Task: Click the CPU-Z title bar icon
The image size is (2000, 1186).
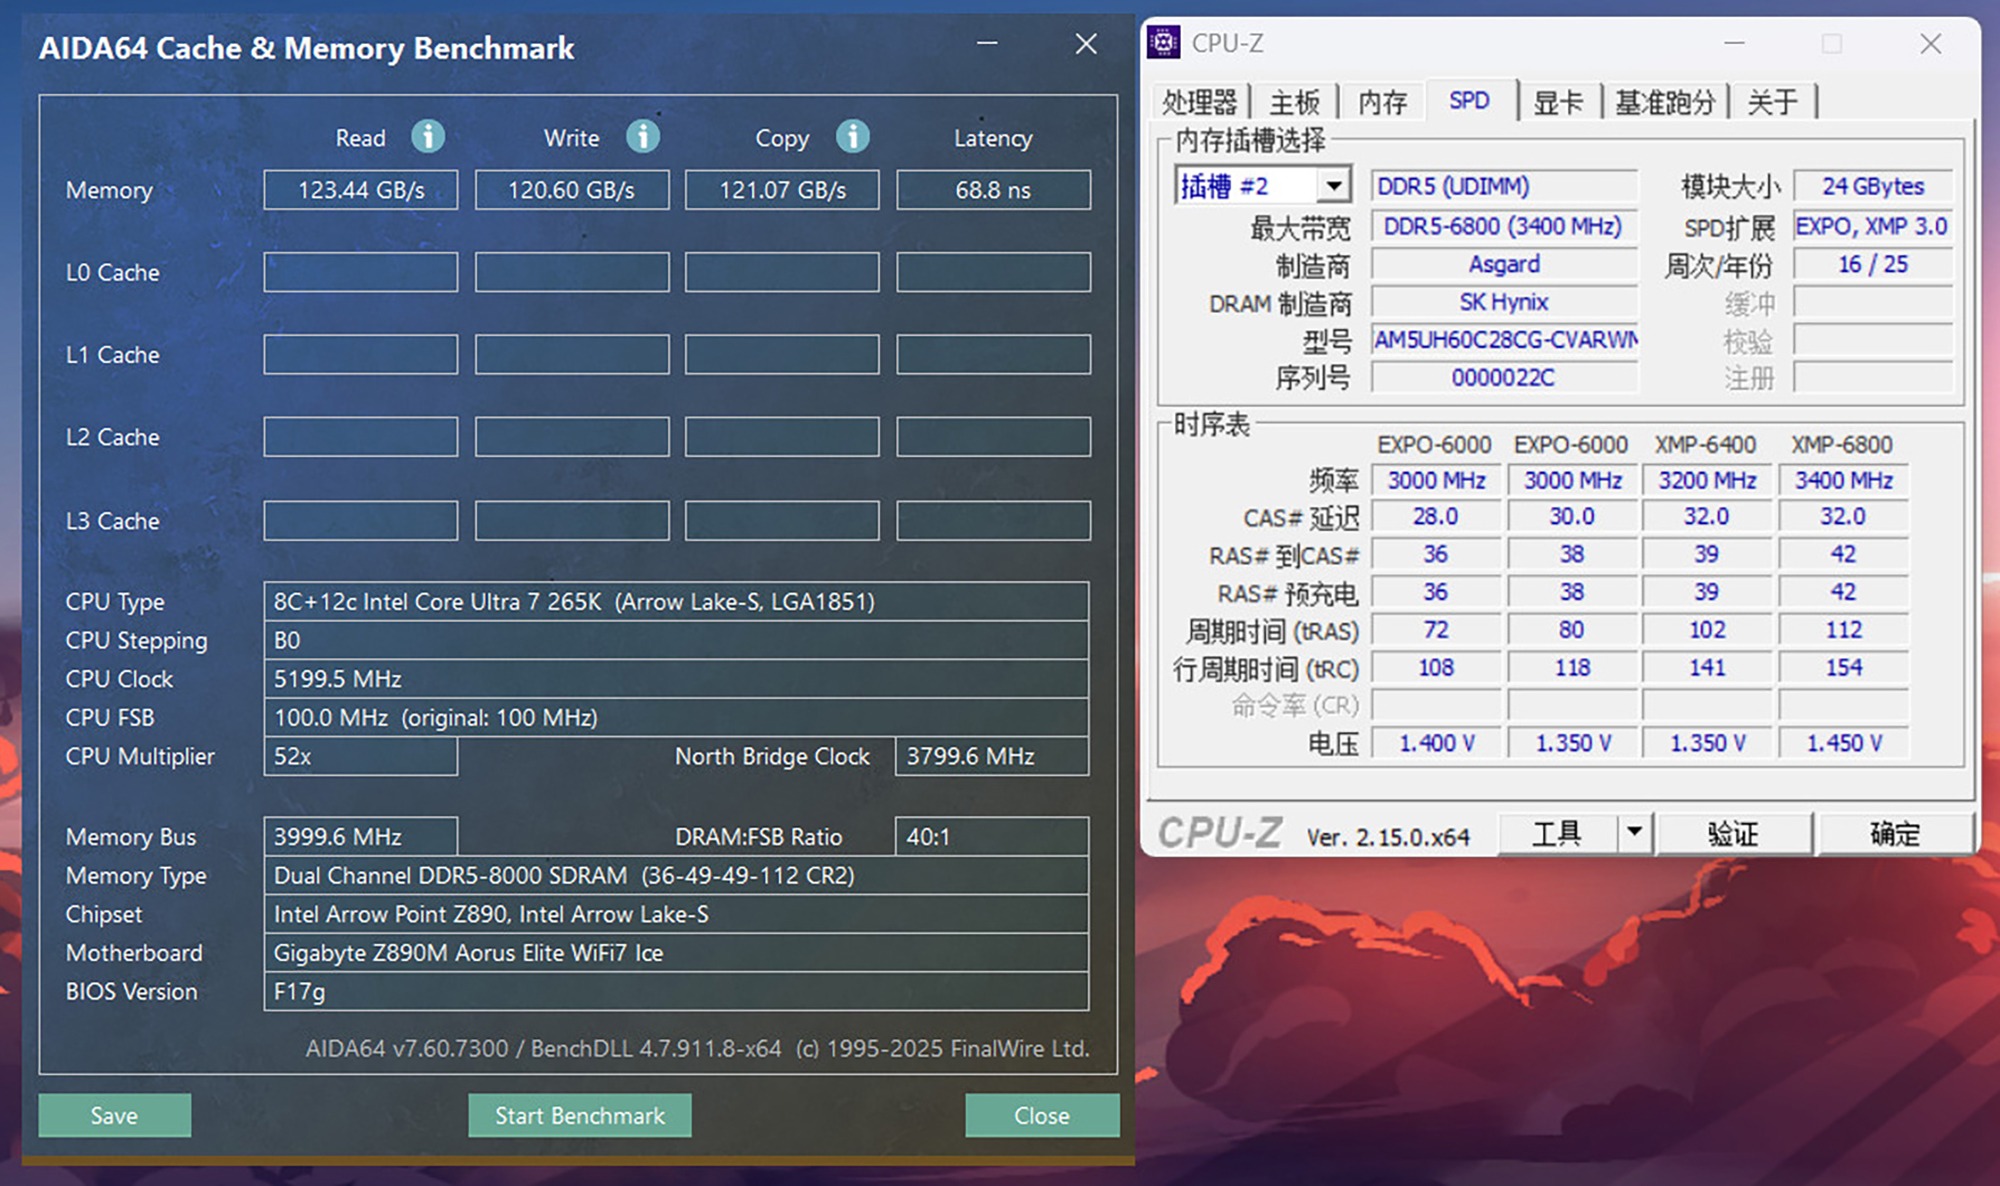Action: [x=1163, y=43]
